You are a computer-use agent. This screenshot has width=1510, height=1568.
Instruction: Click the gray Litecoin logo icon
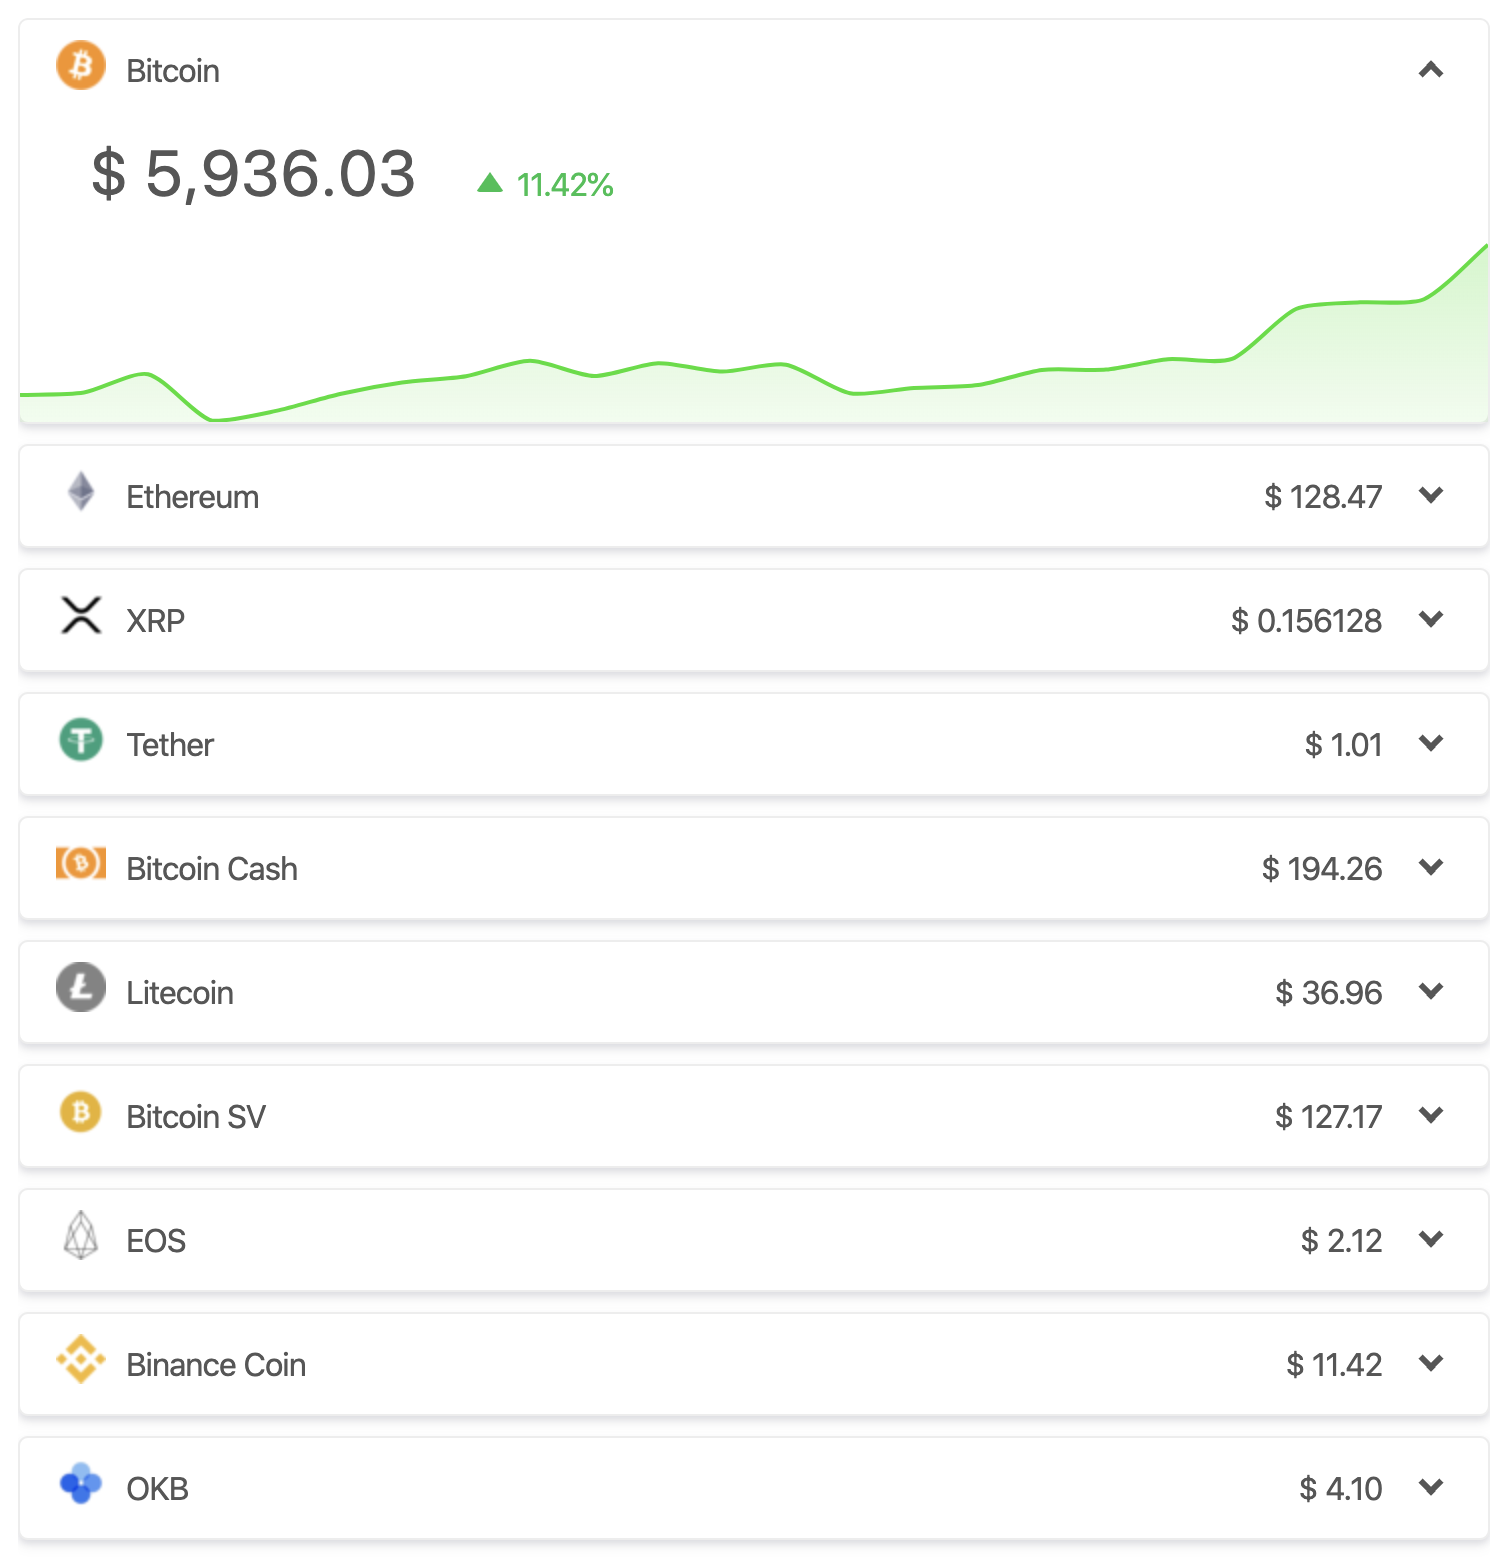coord(81,987)
